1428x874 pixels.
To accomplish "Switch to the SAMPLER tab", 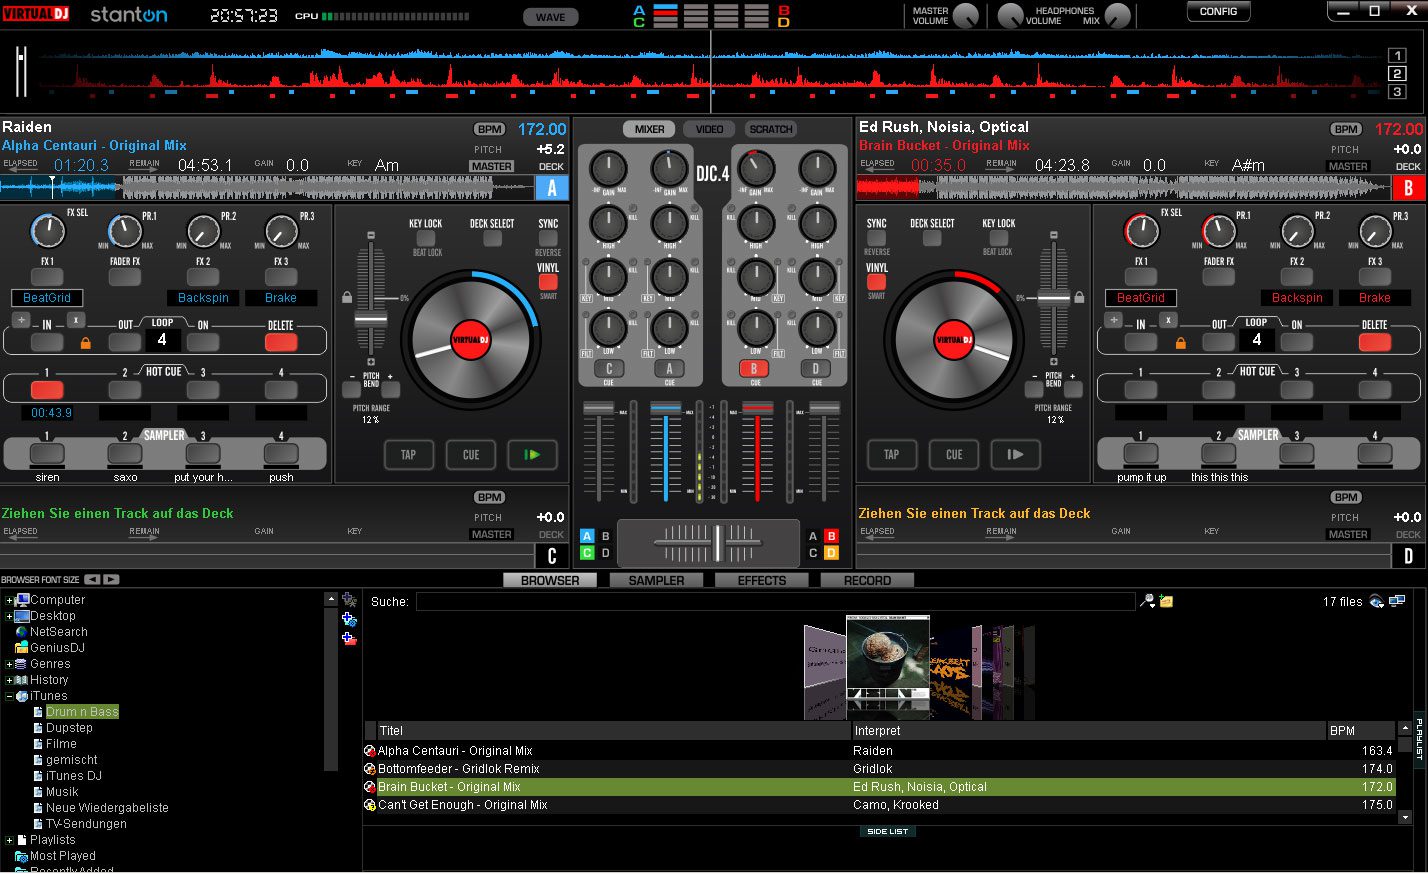I will coord(656,580).
